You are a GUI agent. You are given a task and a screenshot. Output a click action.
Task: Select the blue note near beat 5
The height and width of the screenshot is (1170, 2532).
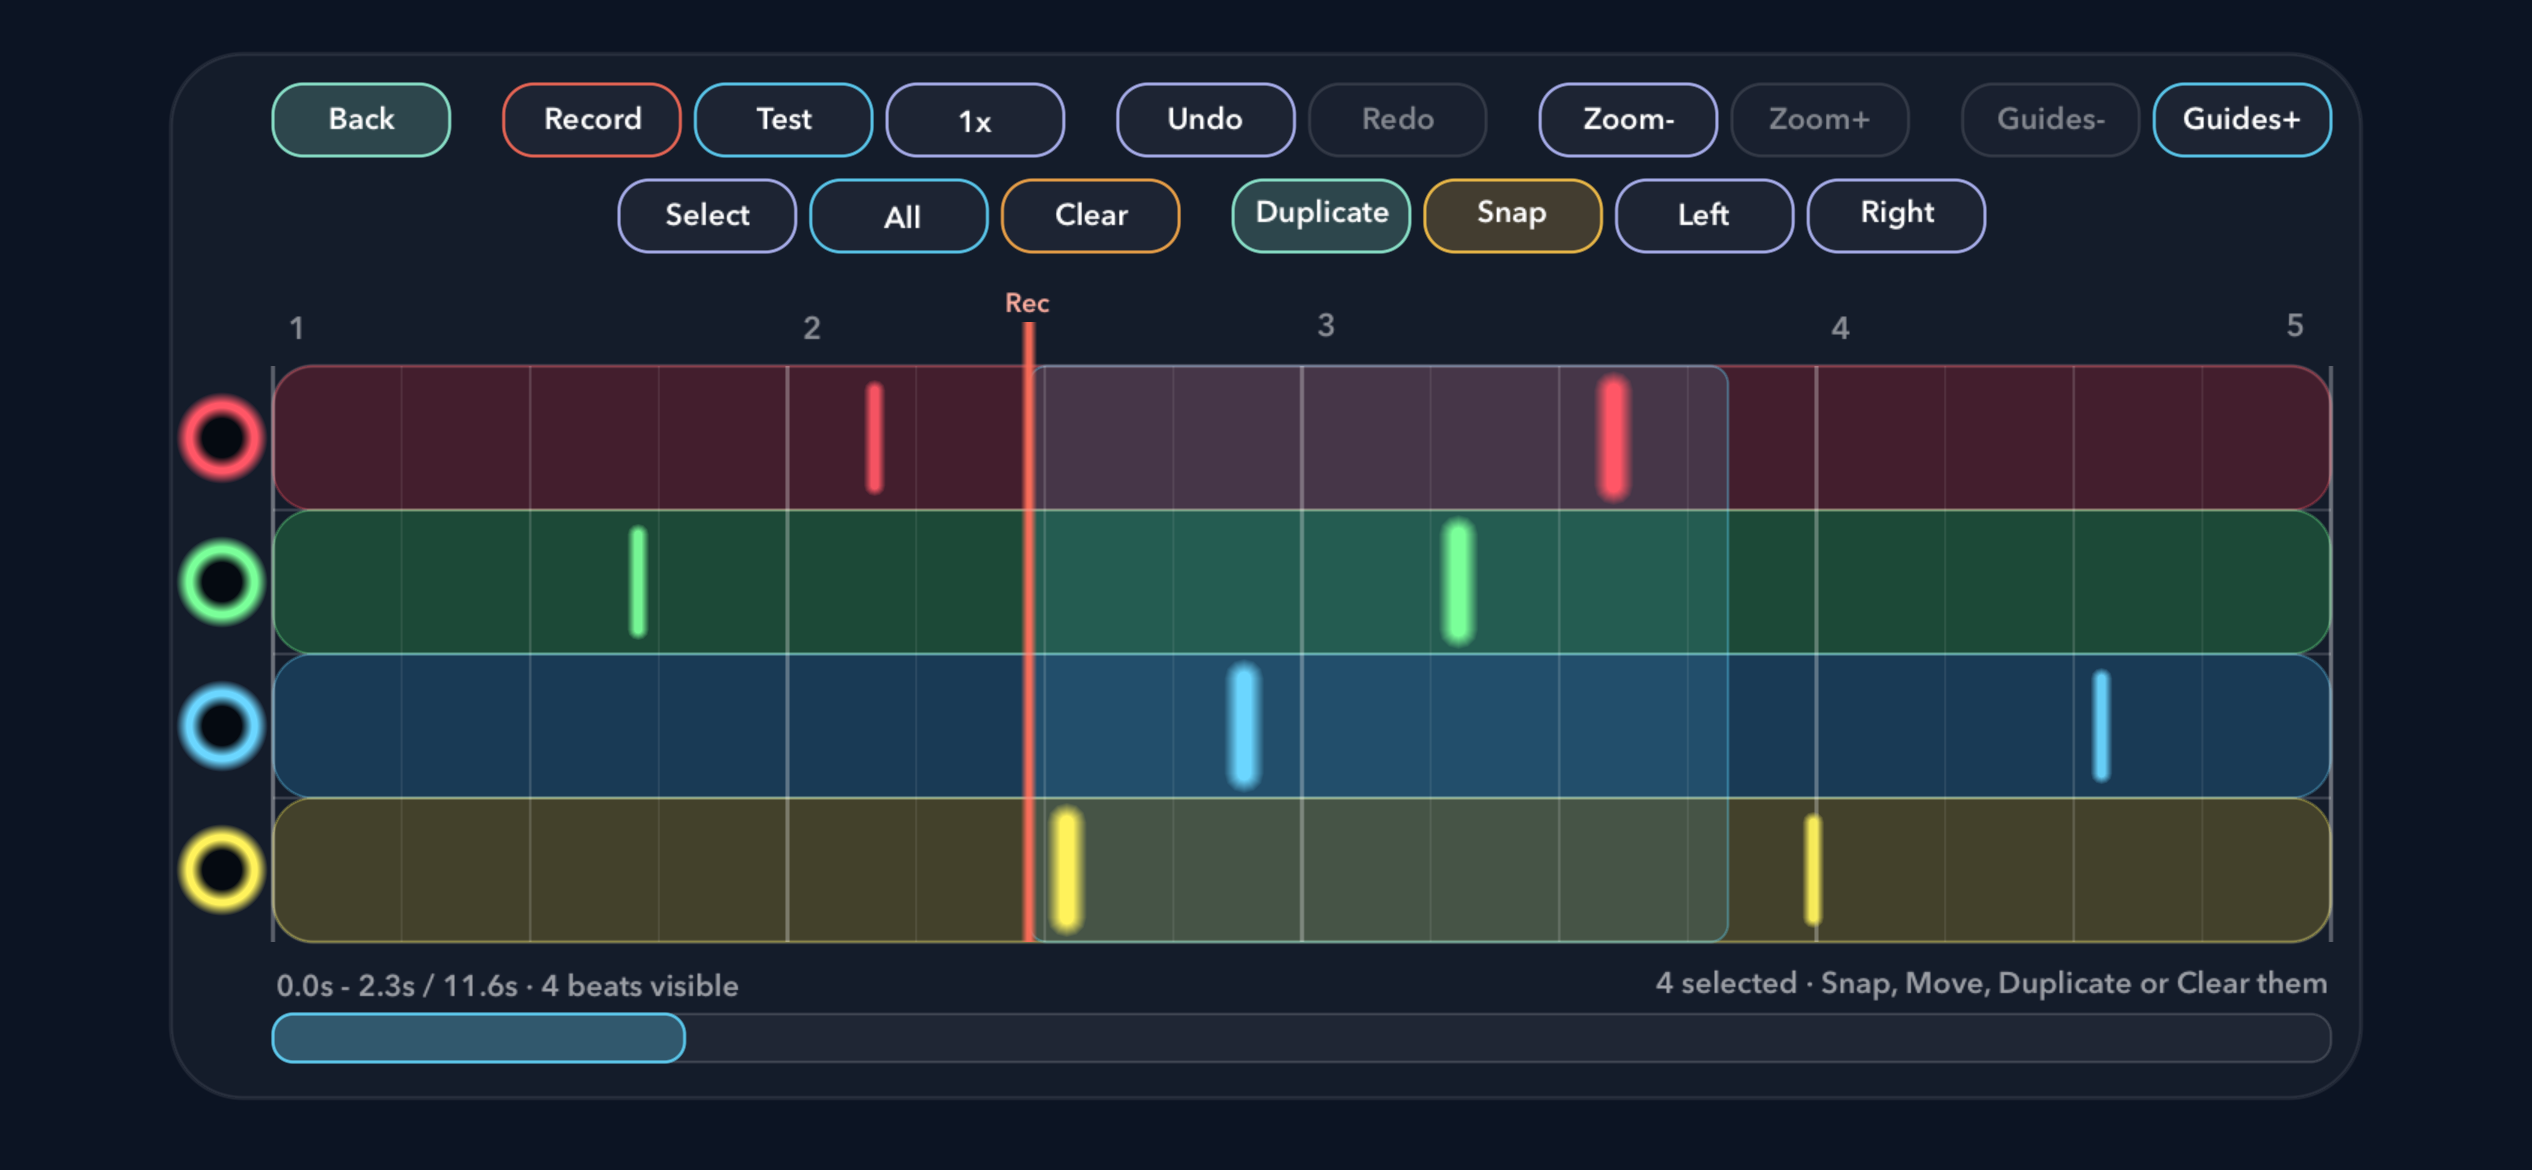[2101, 726]
